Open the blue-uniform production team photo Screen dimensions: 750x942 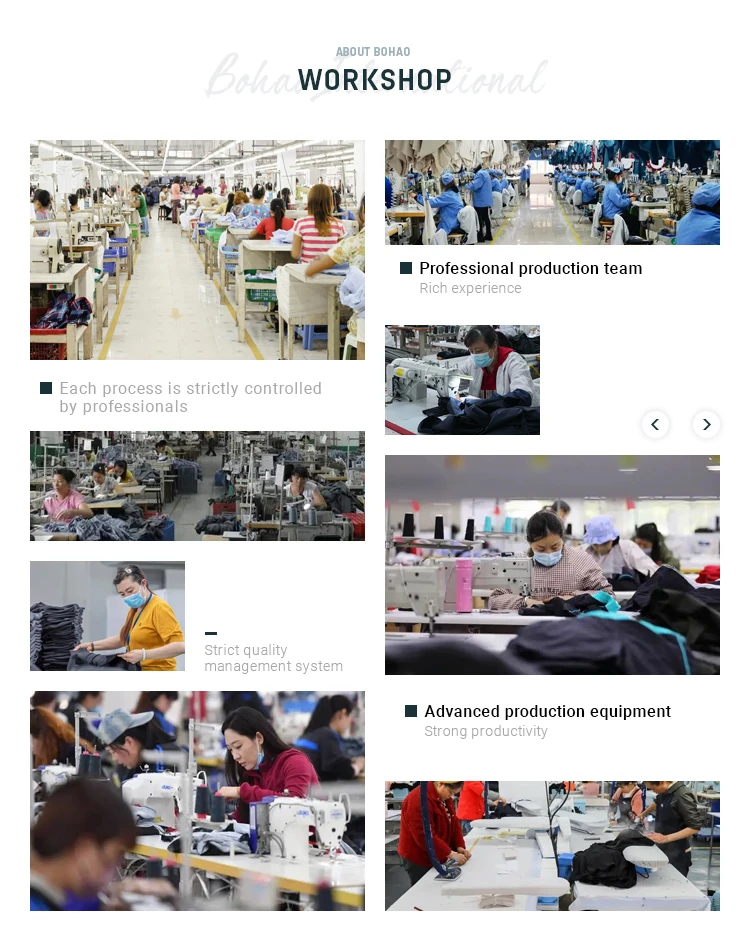click(x=552, y=192)
